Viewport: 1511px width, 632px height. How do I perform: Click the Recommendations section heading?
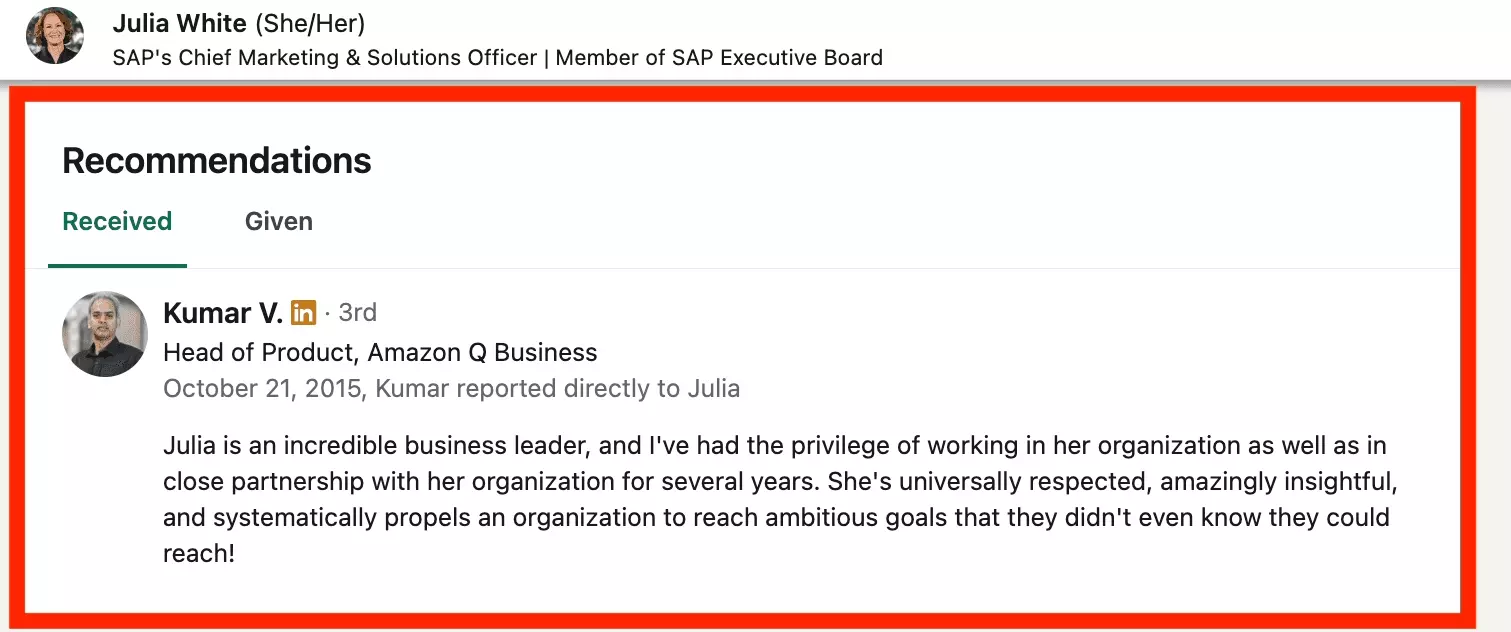[217, 161]
